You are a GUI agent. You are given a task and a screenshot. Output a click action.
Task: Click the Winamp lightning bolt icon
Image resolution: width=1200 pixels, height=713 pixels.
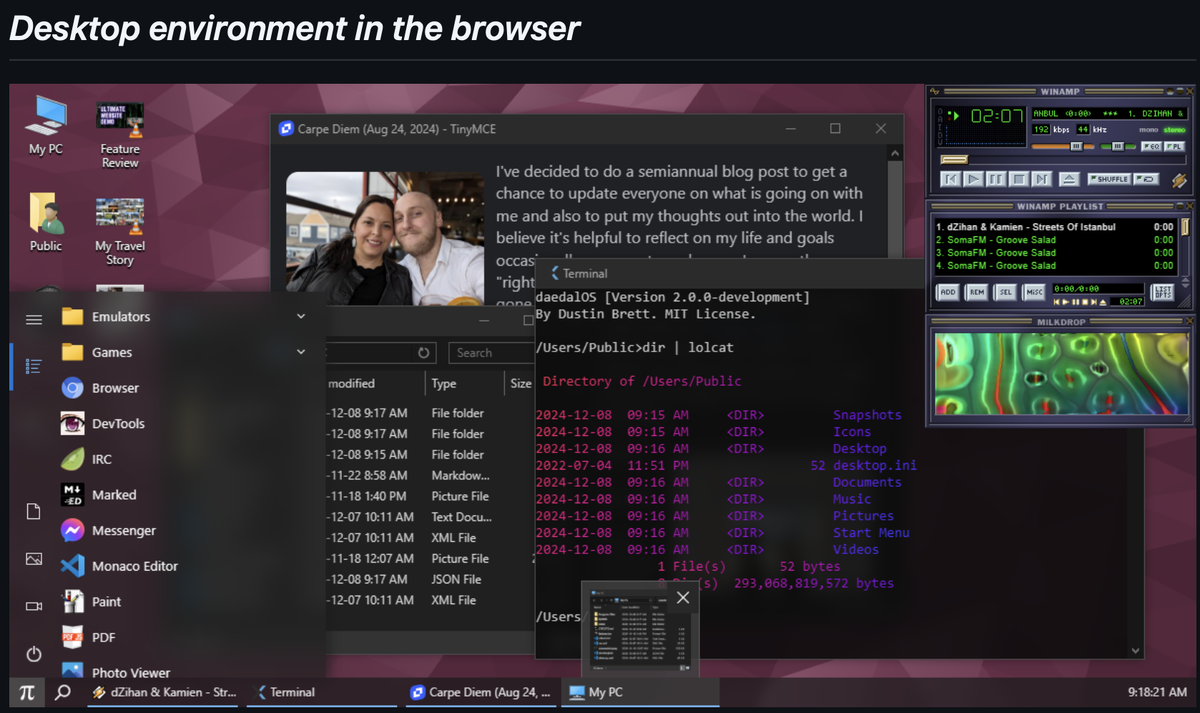pos(1181,178)
